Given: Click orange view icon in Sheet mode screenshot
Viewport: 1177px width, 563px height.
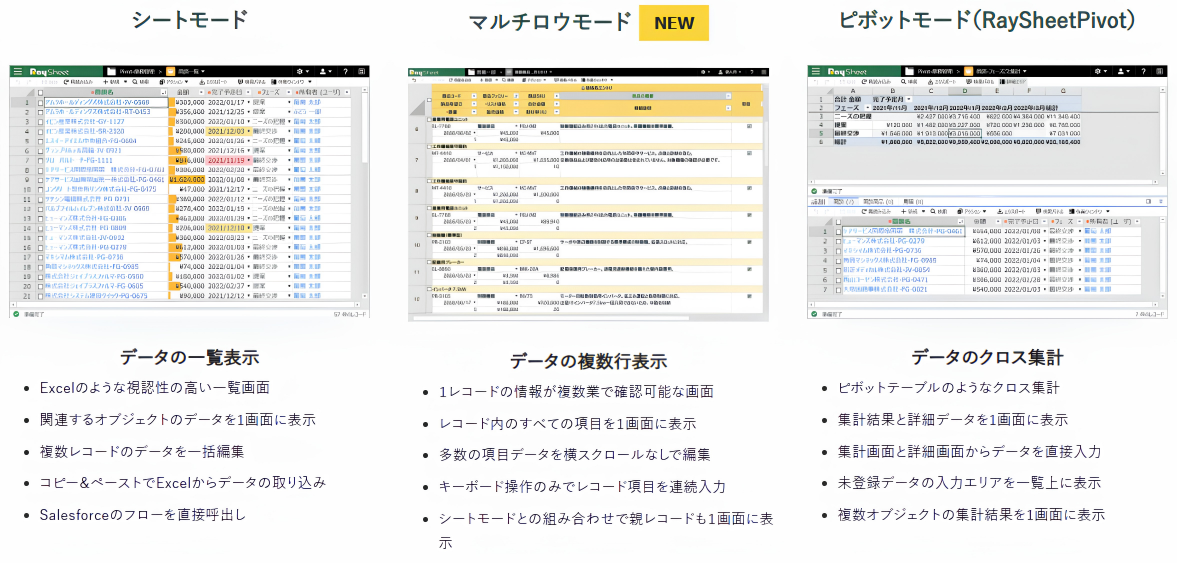Looking at the screenshot, I should click(170, 71).
